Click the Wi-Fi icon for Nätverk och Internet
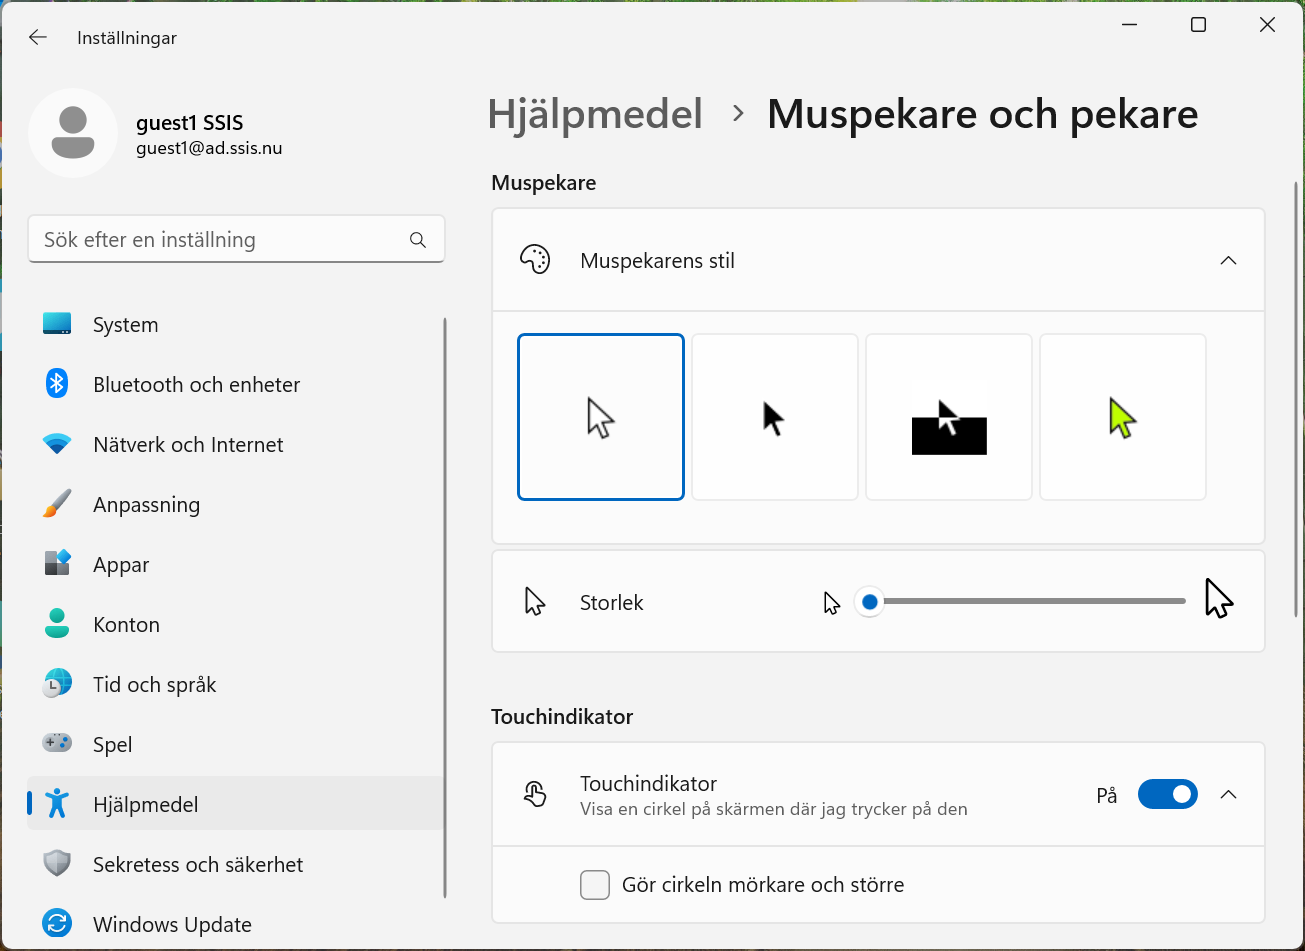The height and width of the screenshot is (951, 1305). point(57,444)
